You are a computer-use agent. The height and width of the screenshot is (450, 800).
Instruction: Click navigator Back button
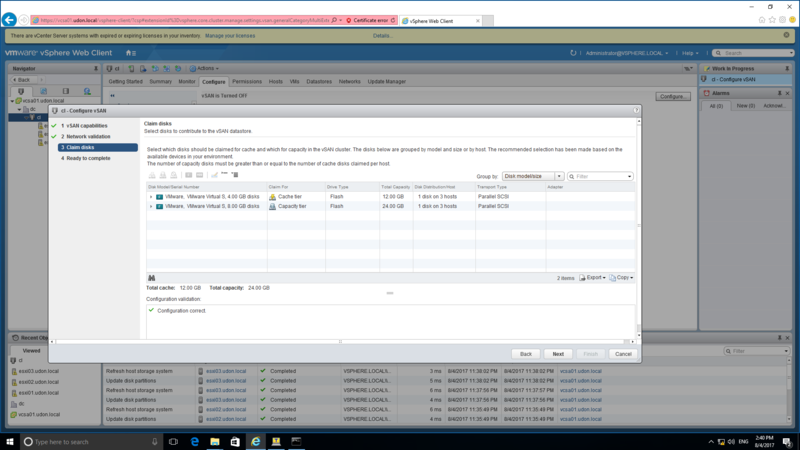click(x=21, y=80)
